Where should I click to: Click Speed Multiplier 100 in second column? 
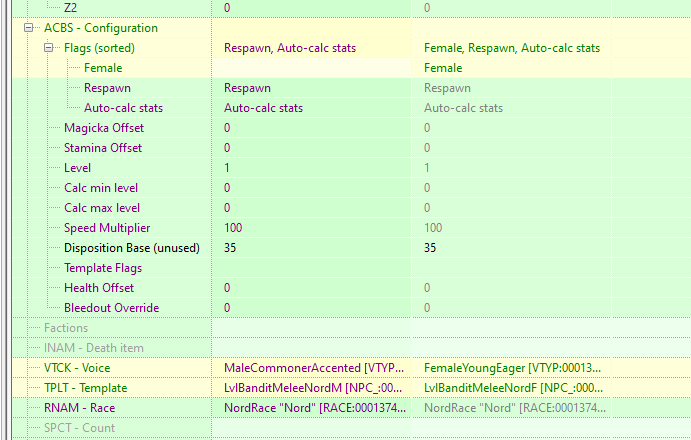coord(433,228)
